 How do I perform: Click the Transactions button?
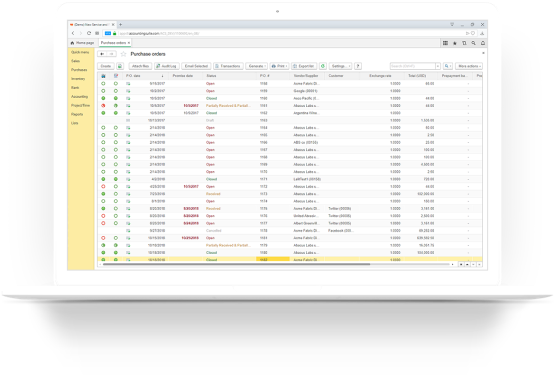pyautogui.click(x=228, y=66)
